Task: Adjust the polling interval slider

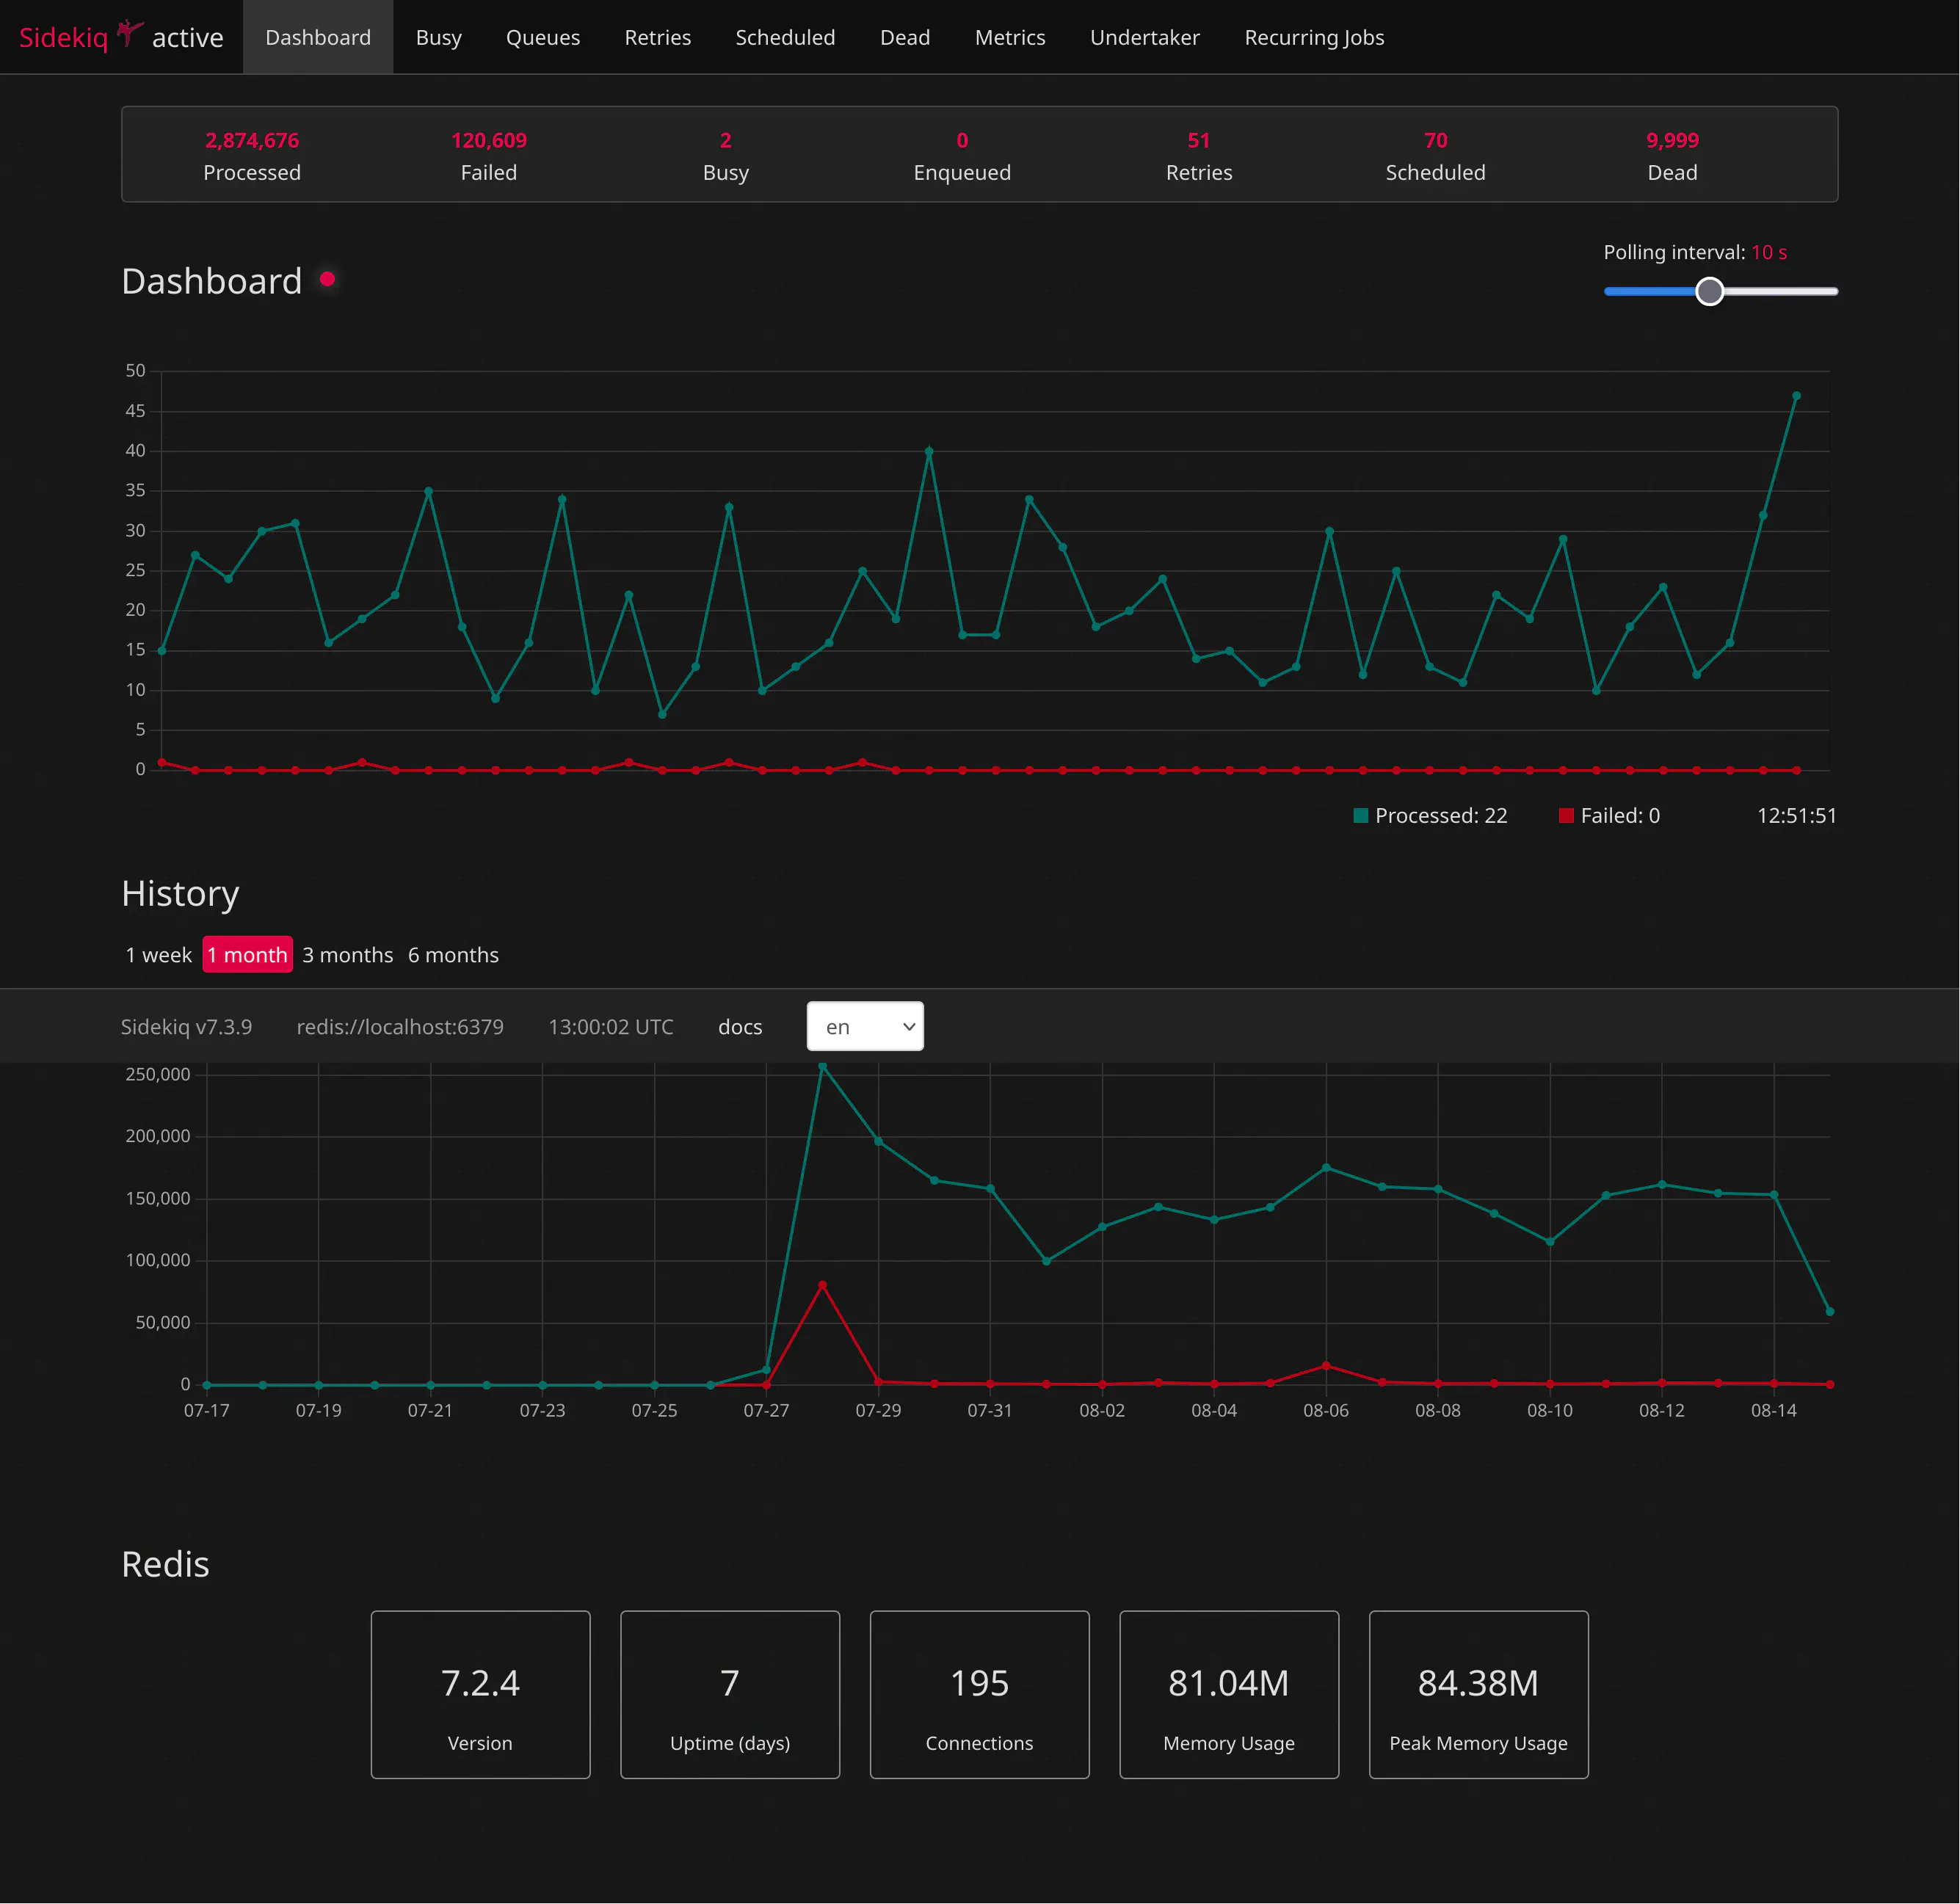Action: (x=1710, y=291)
